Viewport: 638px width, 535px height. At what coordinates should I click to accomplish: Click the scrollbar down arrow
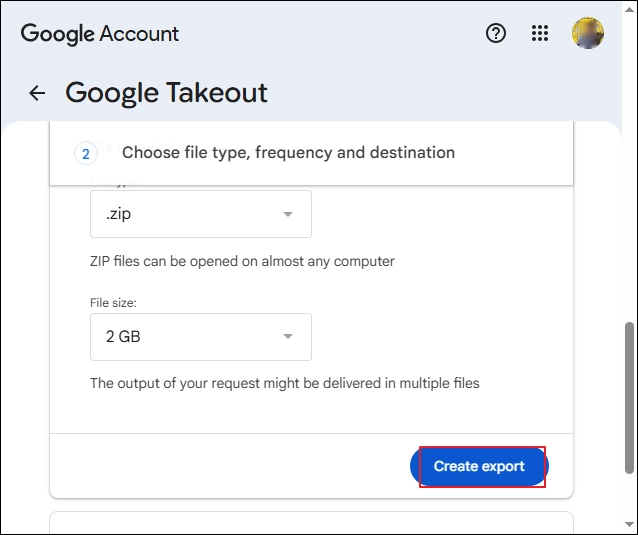click(x=629, y=525)
